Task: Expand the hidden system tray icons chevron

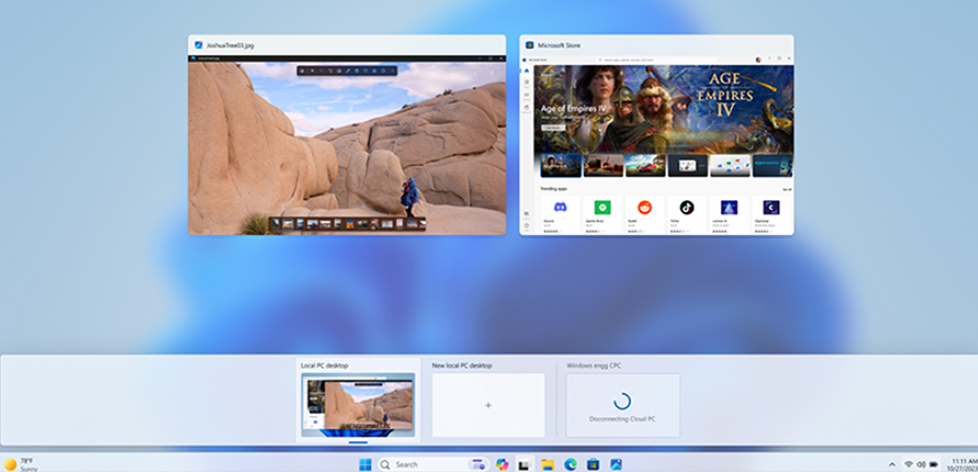Action: (891, 464)
